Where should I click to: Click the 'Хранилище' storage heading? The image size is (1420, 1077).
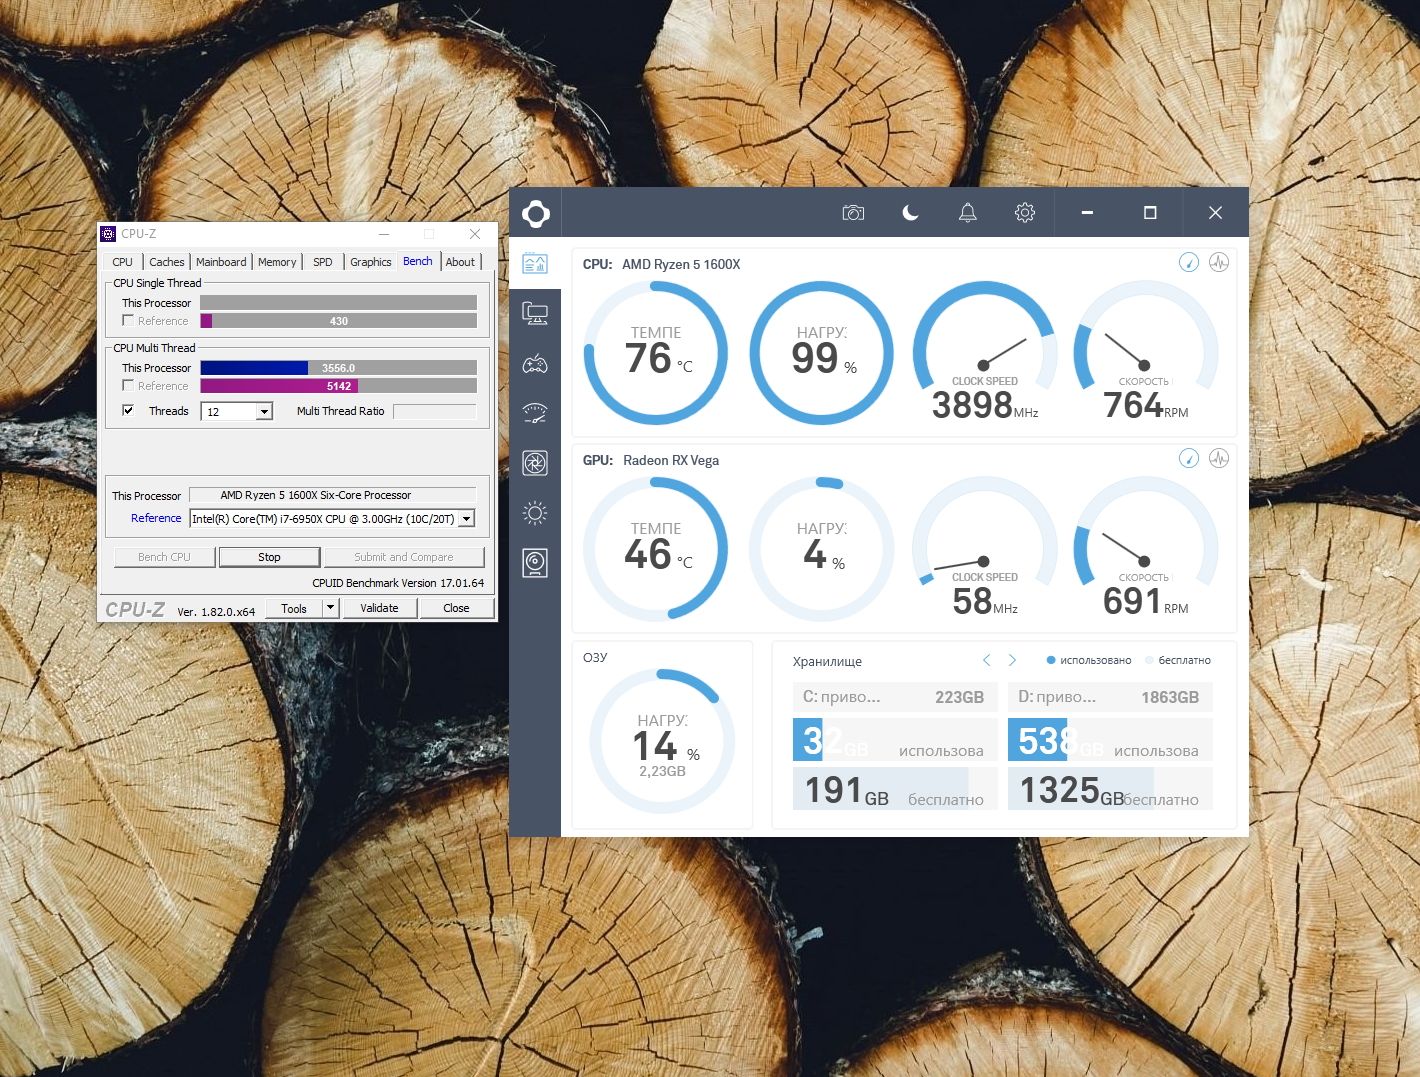(x=827, y=661)
